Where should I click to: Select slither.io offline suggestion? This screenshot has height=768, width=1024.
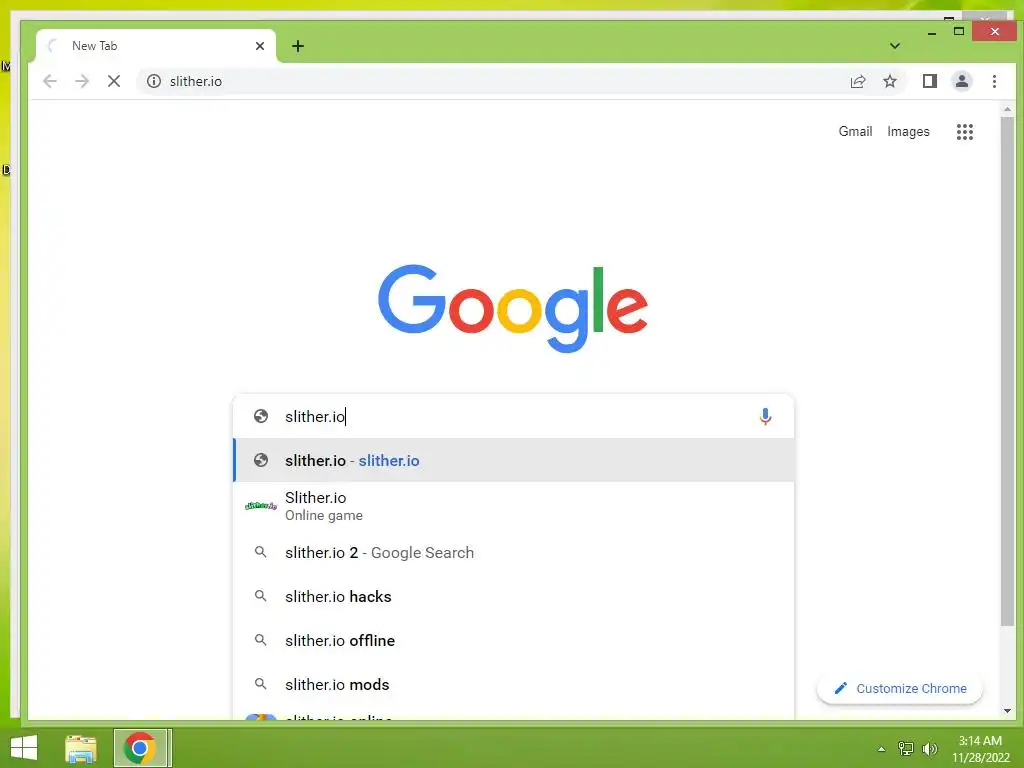coord(513,640)
